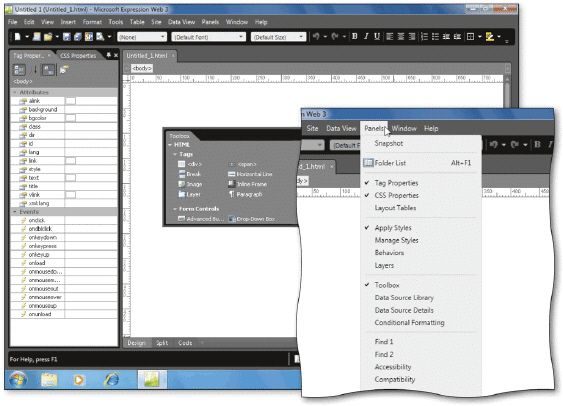Viewport: 563px width, 406px height.
Task: Open Windows Explorer from taskbar
Action: (49, 380)
